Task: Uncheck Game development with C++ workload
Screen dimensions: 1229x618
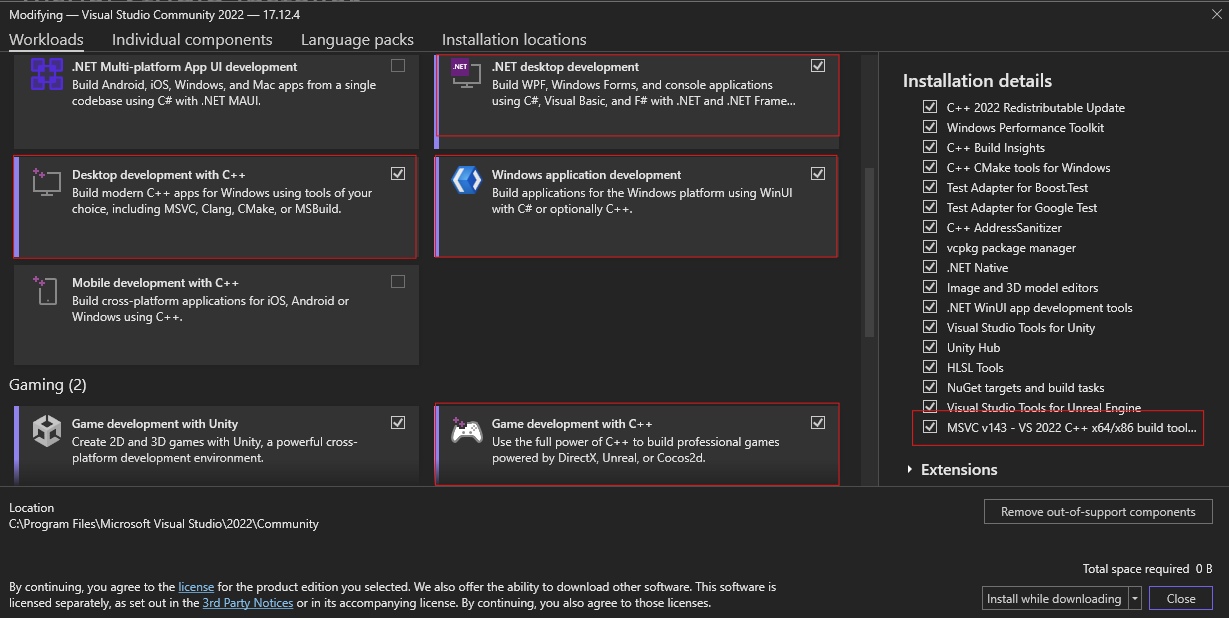Action: point(818,423)
